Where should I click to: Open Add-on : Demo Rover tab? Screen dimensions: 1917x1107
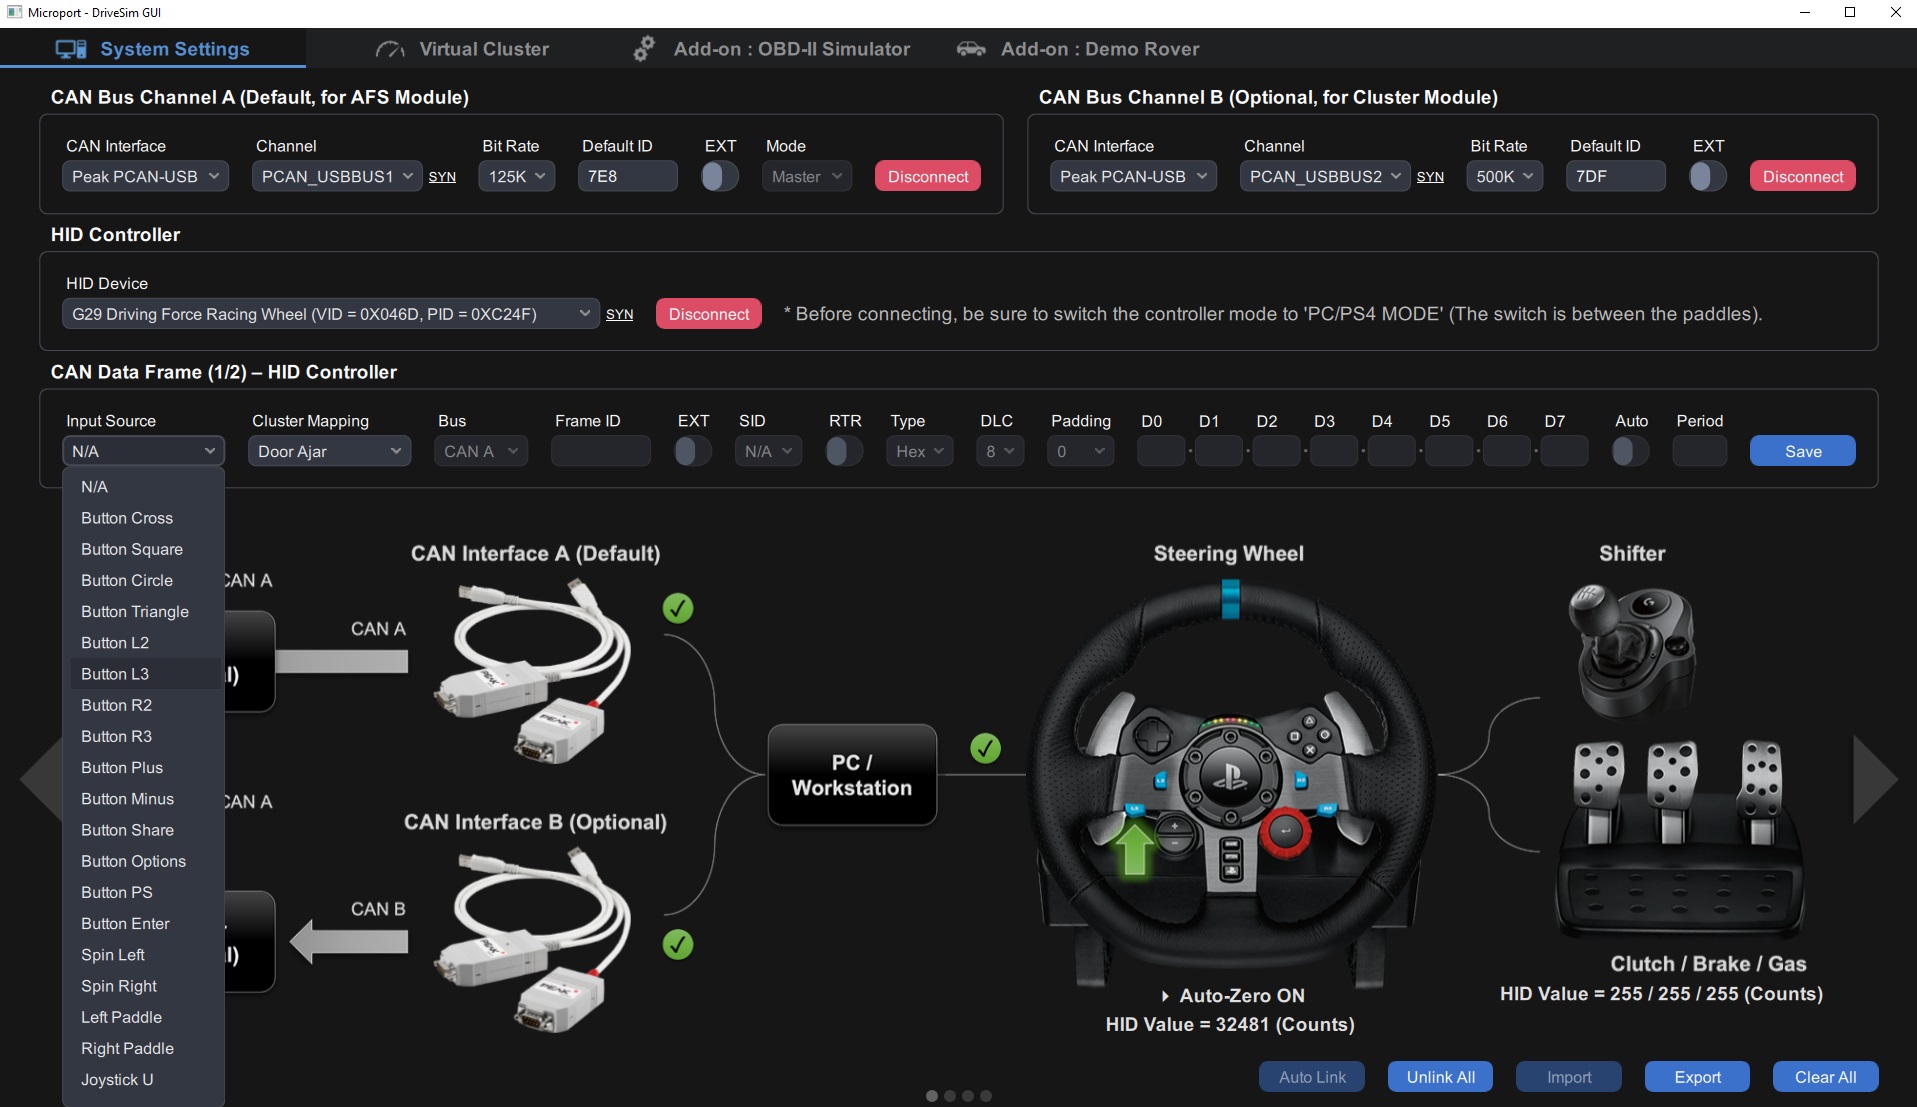(x=1077, y=49)
